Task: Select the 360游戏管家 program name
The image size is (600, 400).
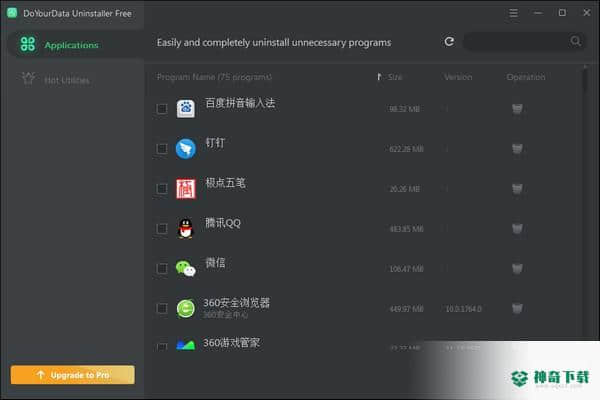Action: pos(232,343)
